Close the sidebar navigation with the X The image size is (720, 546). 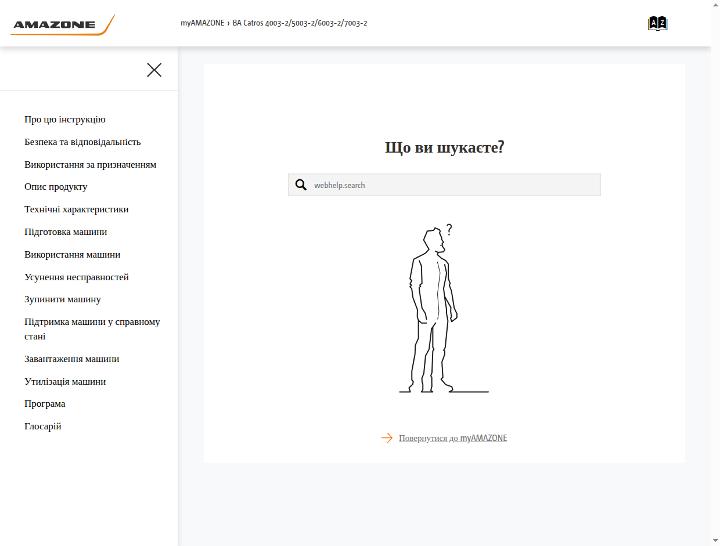[154, 70]
